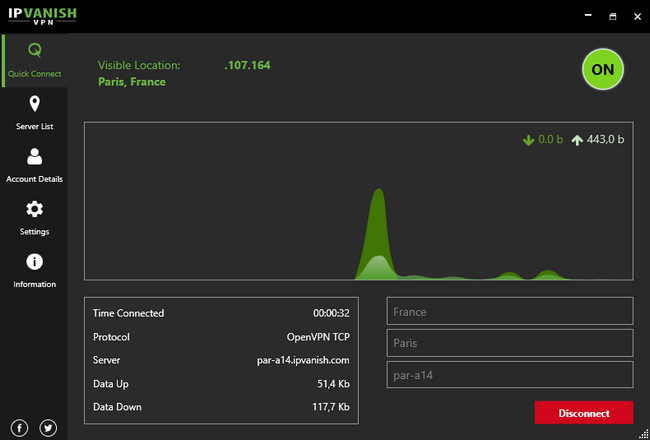Click the OpenVPN TCP protocol value

point(318,337)
